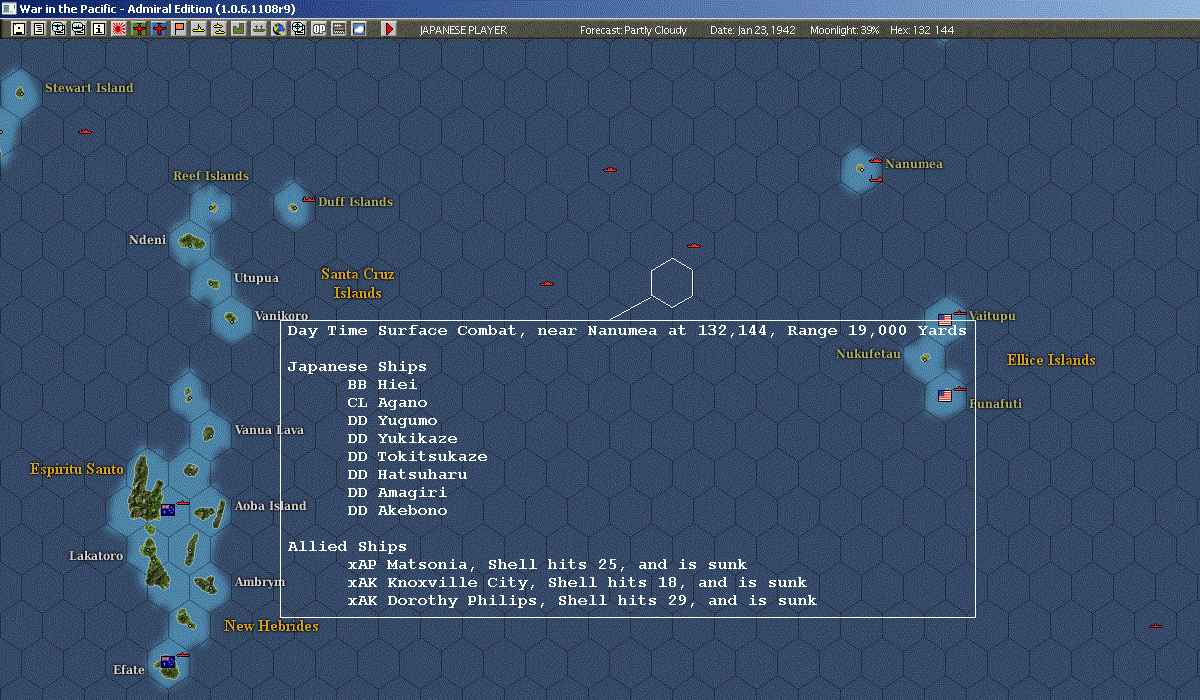The width and height of the screenshot is (1200, 700).
Task: Click the green ship silhouette toolbar icon
Action: (x=259, y=29)
